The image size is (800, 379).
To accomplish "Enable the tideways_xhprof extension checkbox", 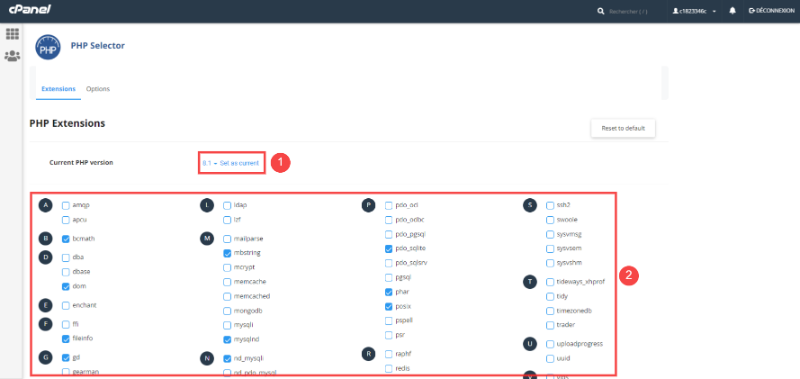I will click(550, 282).
